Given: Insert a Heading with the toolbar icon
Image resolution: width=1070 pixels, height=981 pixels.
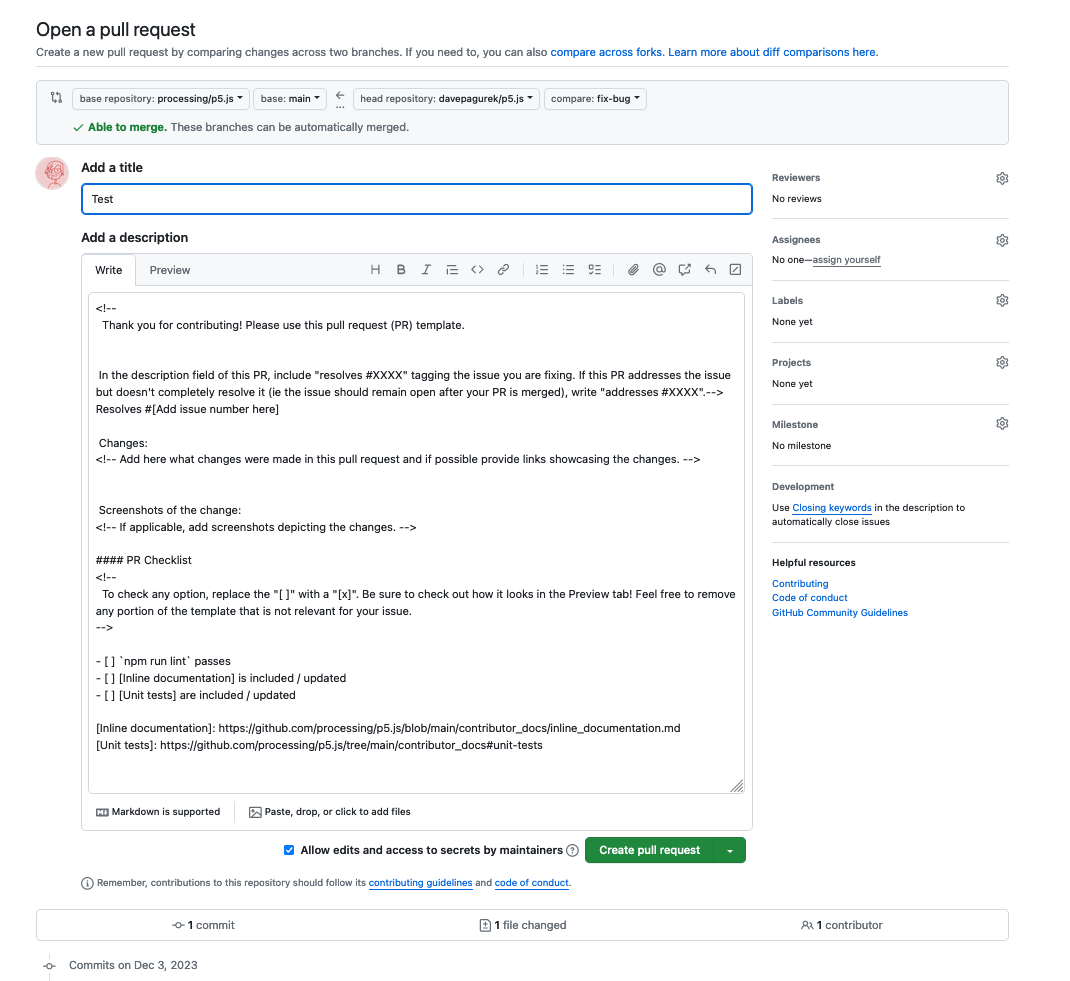Looking at the screenshot, I should coord(375,269).
